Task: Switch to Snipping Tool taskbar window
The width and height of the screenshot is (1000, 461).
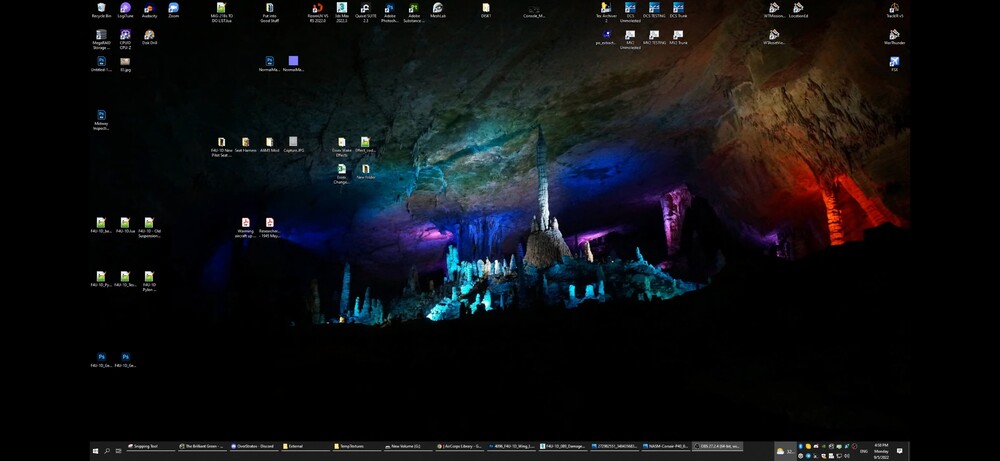Action: [151, 447]
